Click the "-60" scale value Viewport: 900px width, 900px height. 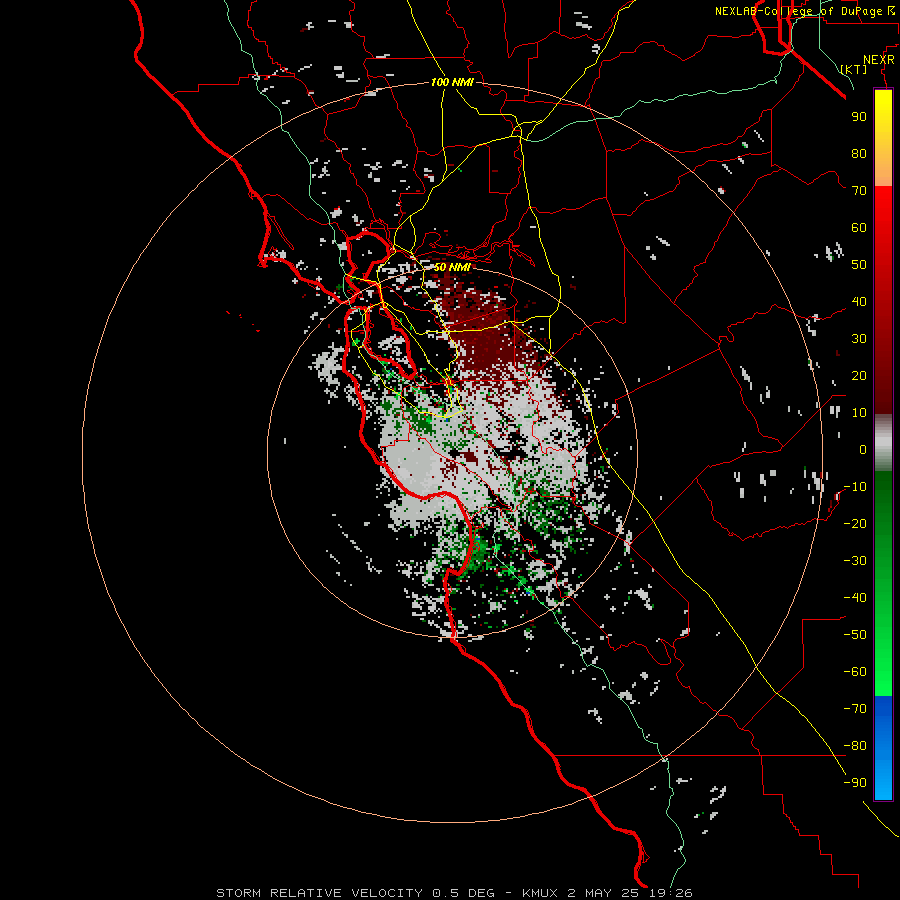(855, 672)
